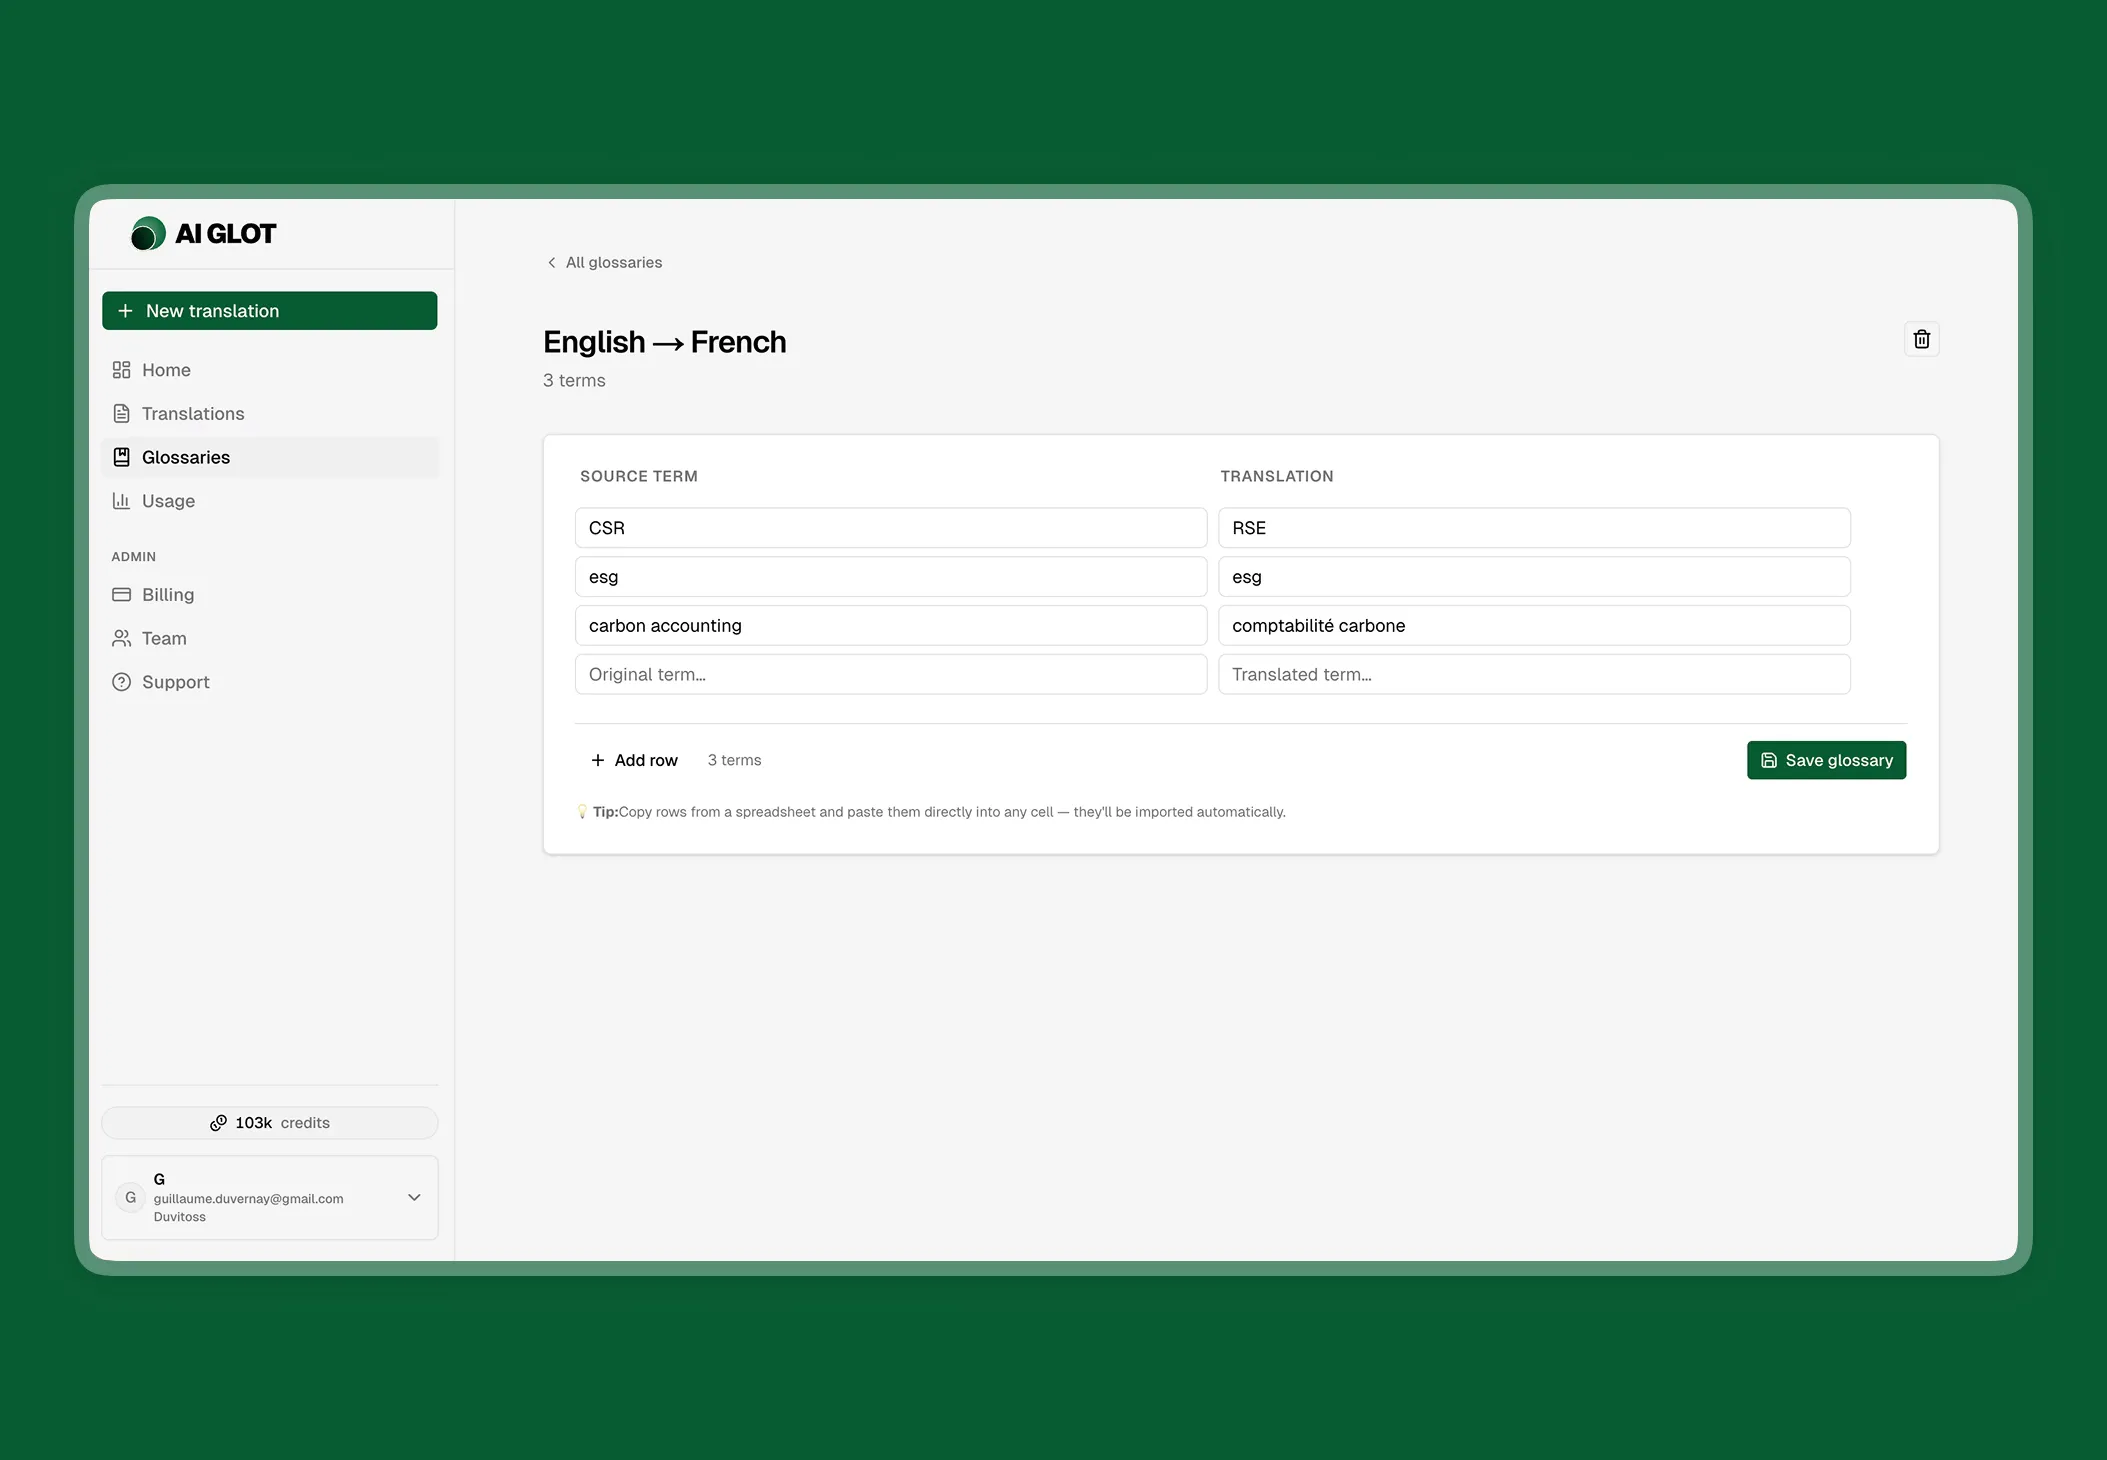Select the Home icon in the sidebar
This screenshot has width=2107, height=1460.
[121, 369]
